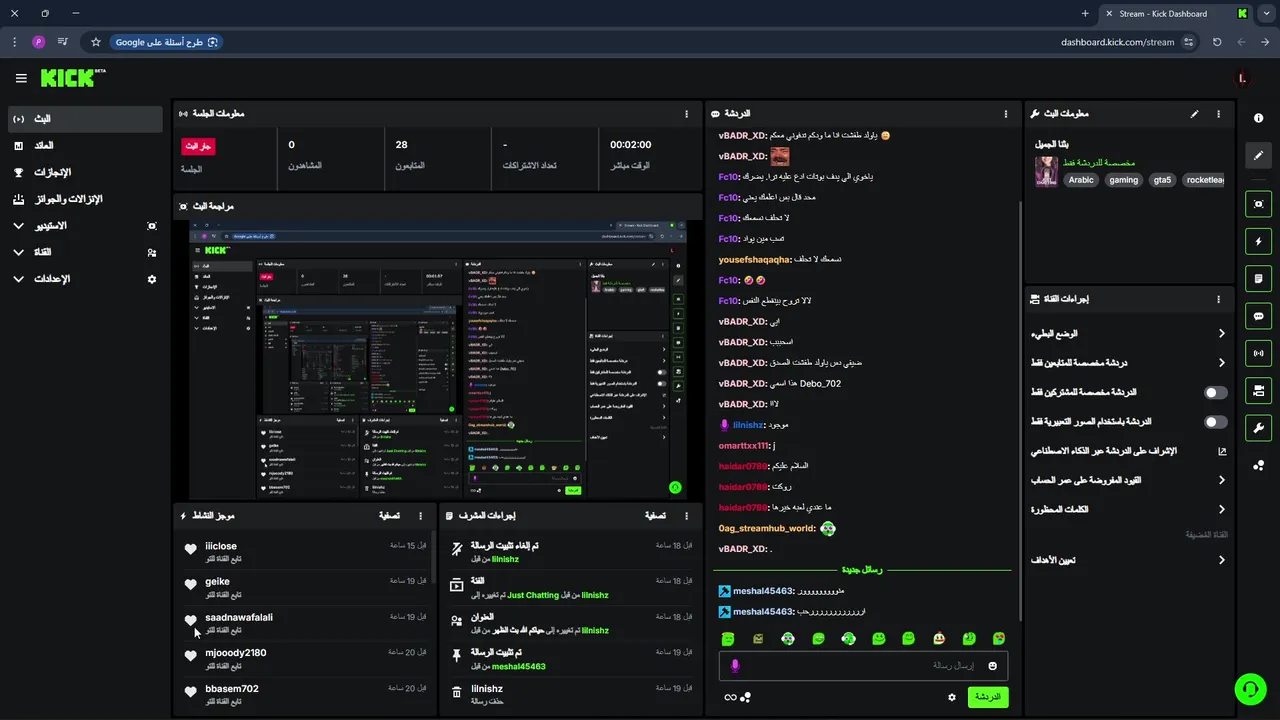
Task: Open chat settings gear beside the green send button
Action: coord(952,697)
